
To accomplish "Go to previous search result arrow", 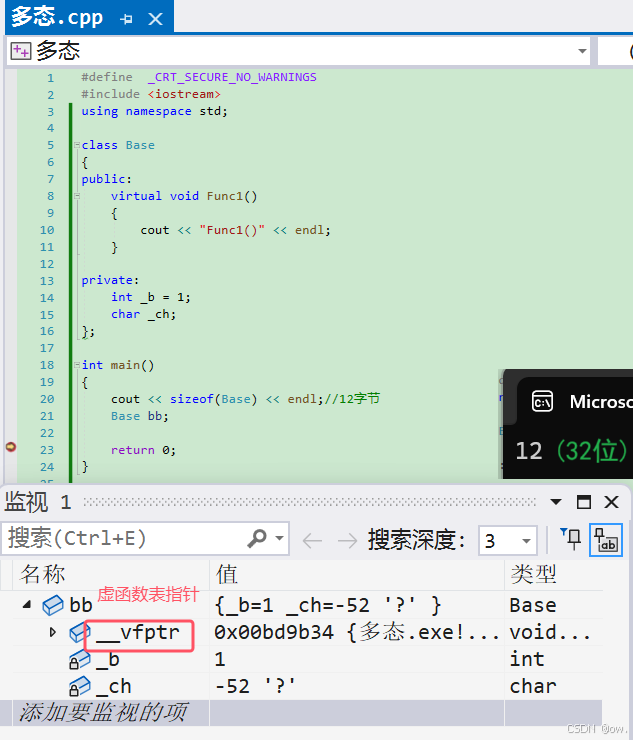I will (312, 540).
